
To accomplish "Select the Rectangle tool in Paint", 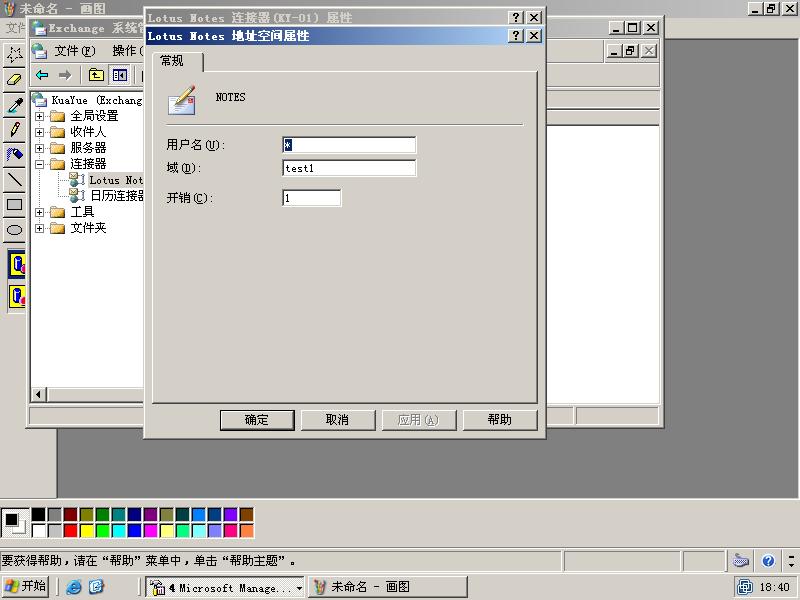I will click(x=14, y=205).
